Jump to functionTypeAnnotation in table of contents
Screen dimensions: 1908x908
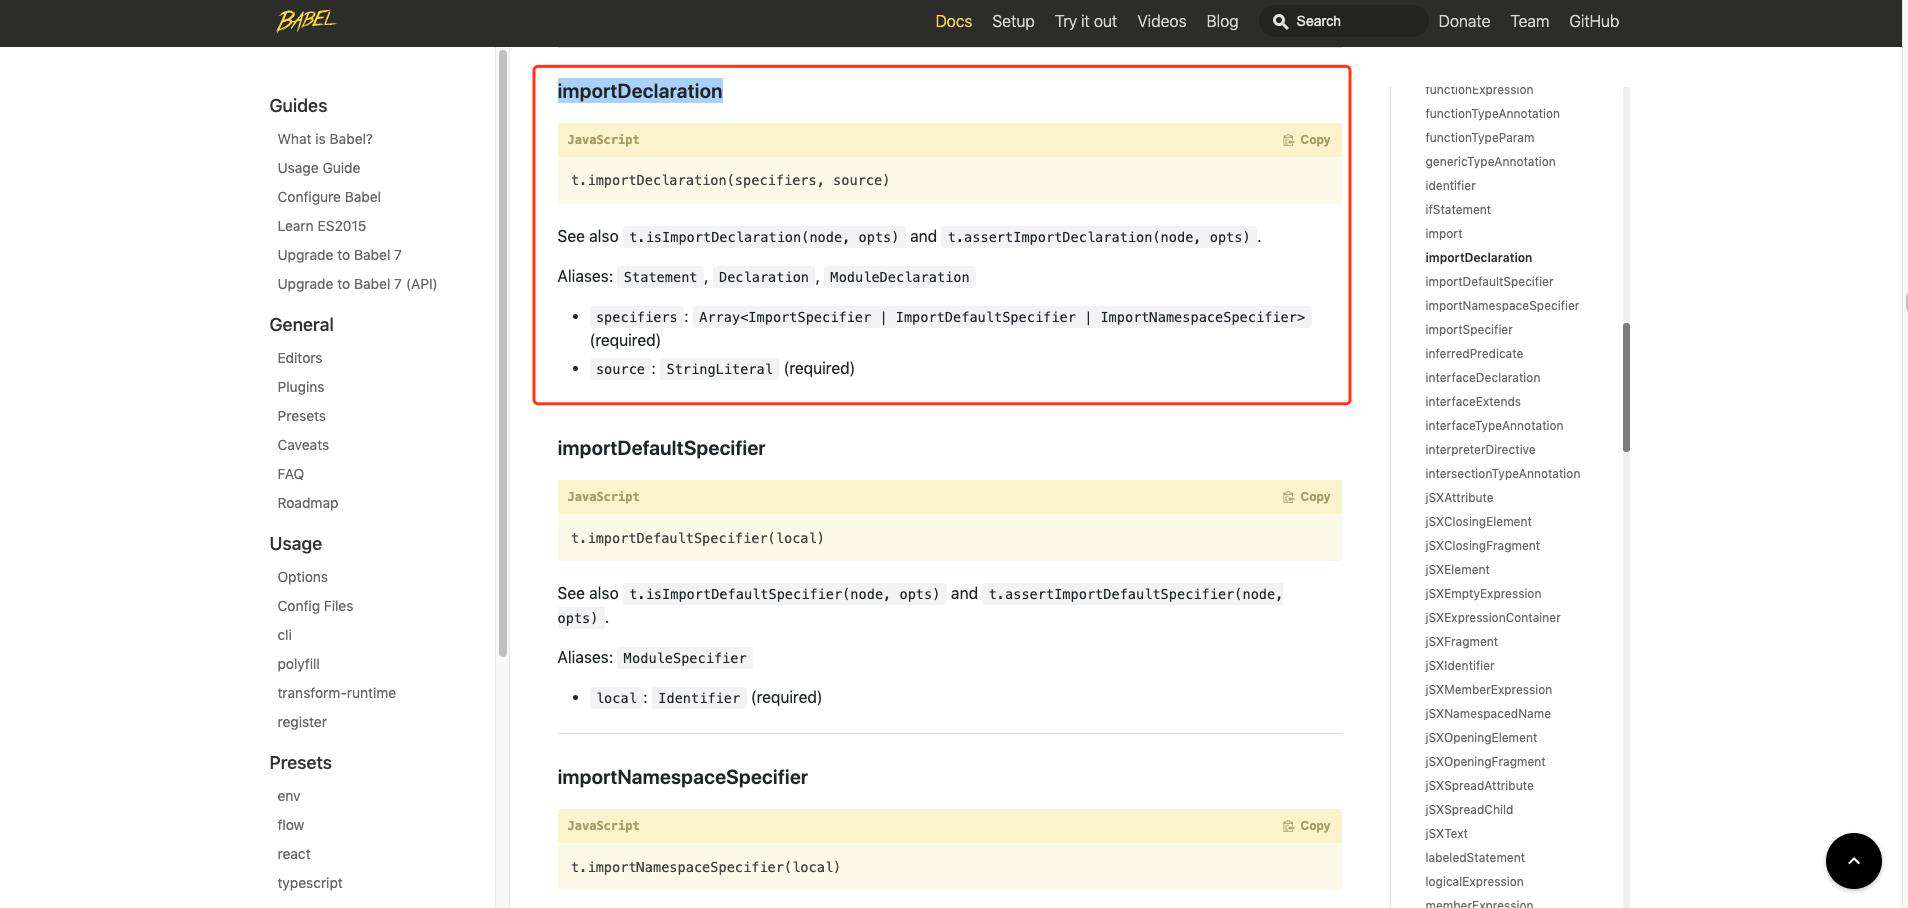(1492, 114)
